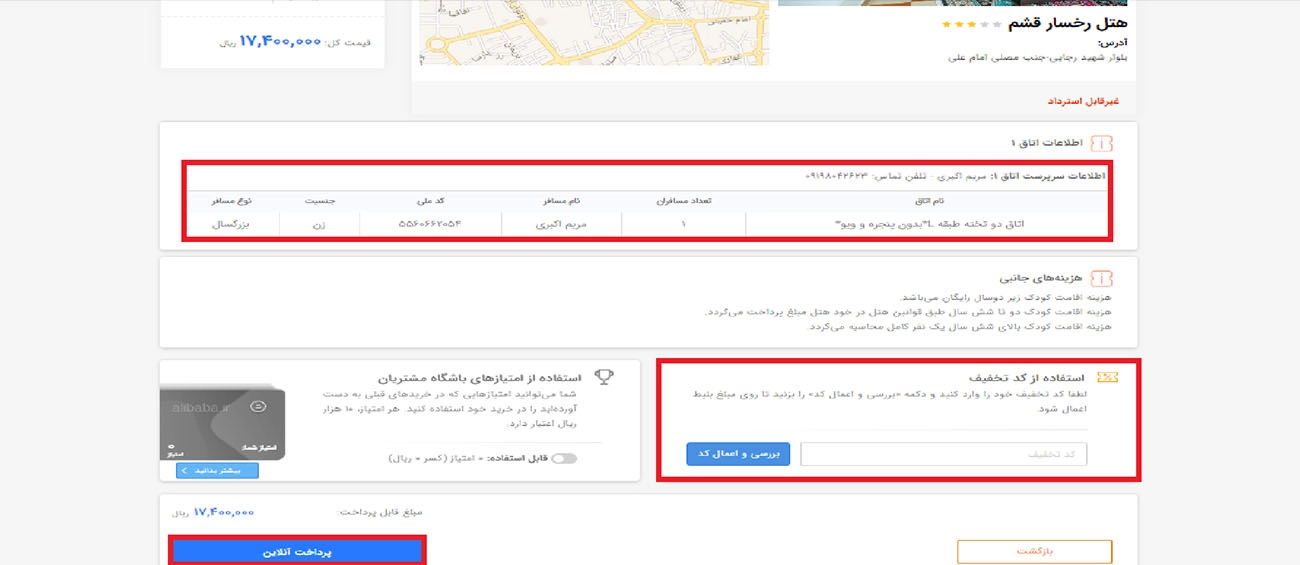1300x565 pixels.
Task: Click the icon next to هزینه‌های جانبی heading
Action: (x=1101, y=278)
